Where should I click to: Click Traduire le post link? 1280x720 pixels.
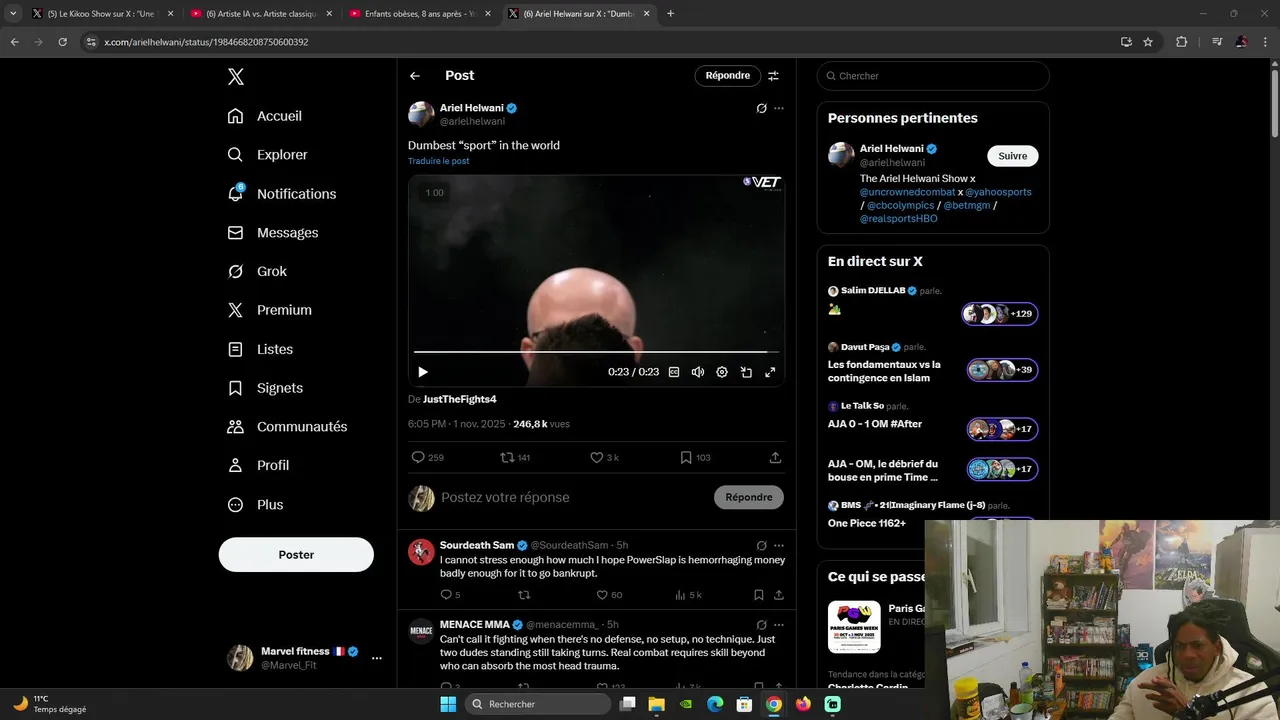tap(438, 161)
